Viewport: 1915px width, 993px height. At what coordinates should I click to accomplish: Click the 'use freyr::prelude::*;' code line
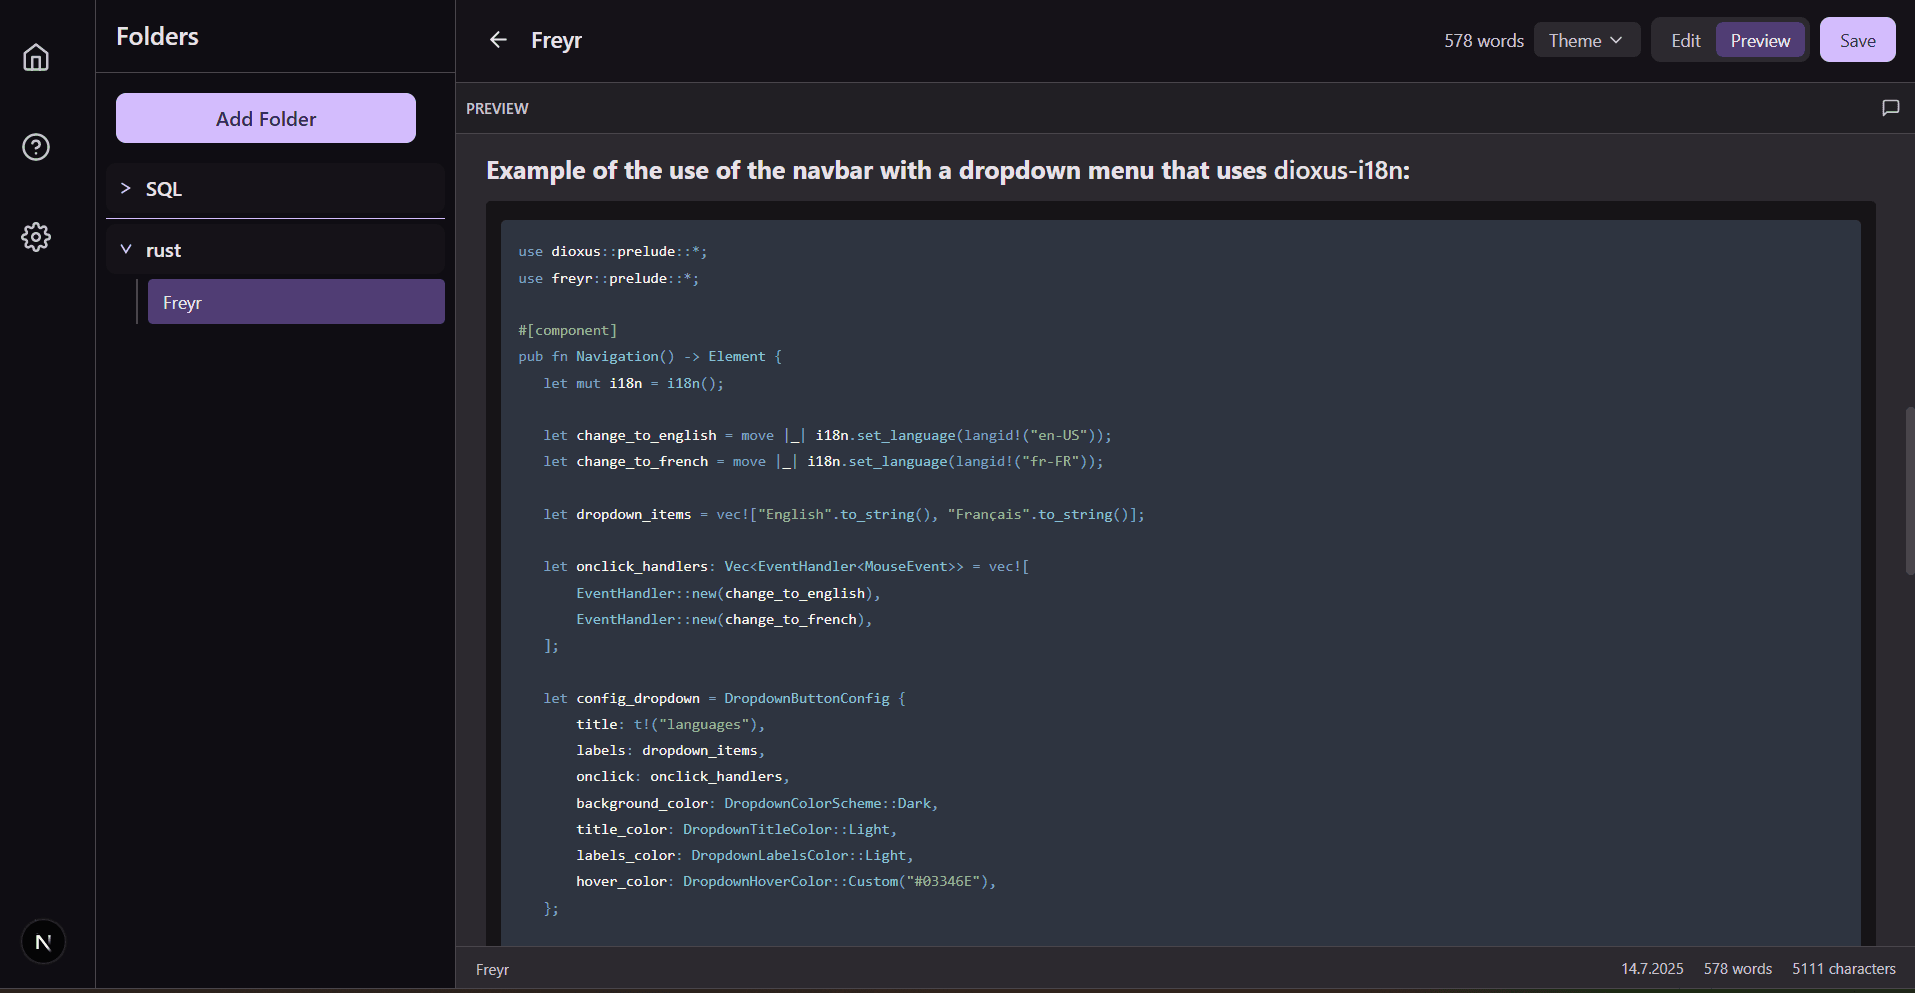point(609,278)
